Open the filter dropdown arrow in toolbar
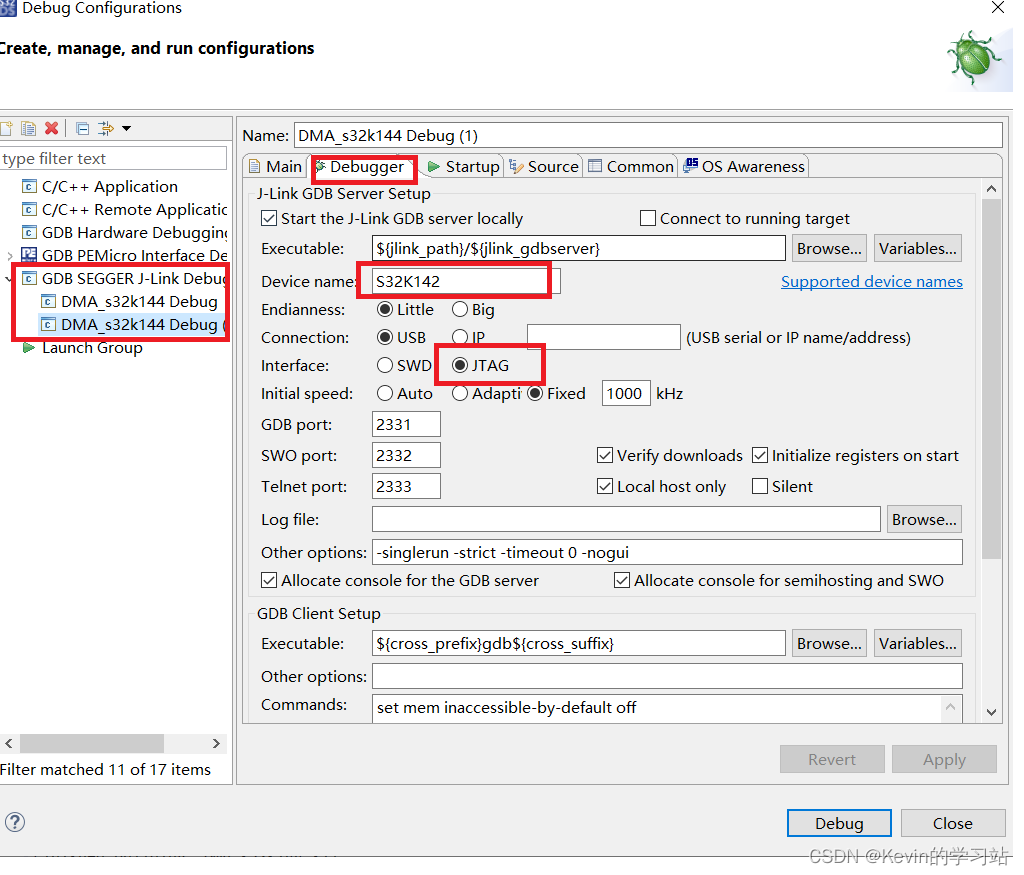Viewport: 1024px width, 875px height. point(127,129)
